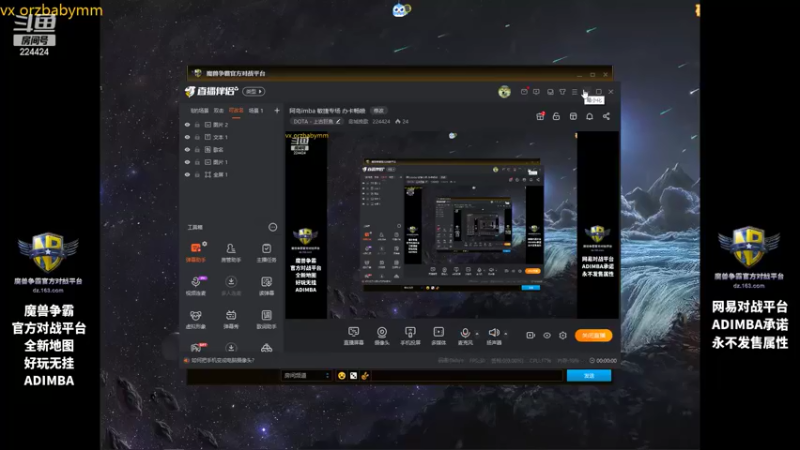The image size is (800, 450).
Task: Open the user avatar profile
Action: click(504, 92)
